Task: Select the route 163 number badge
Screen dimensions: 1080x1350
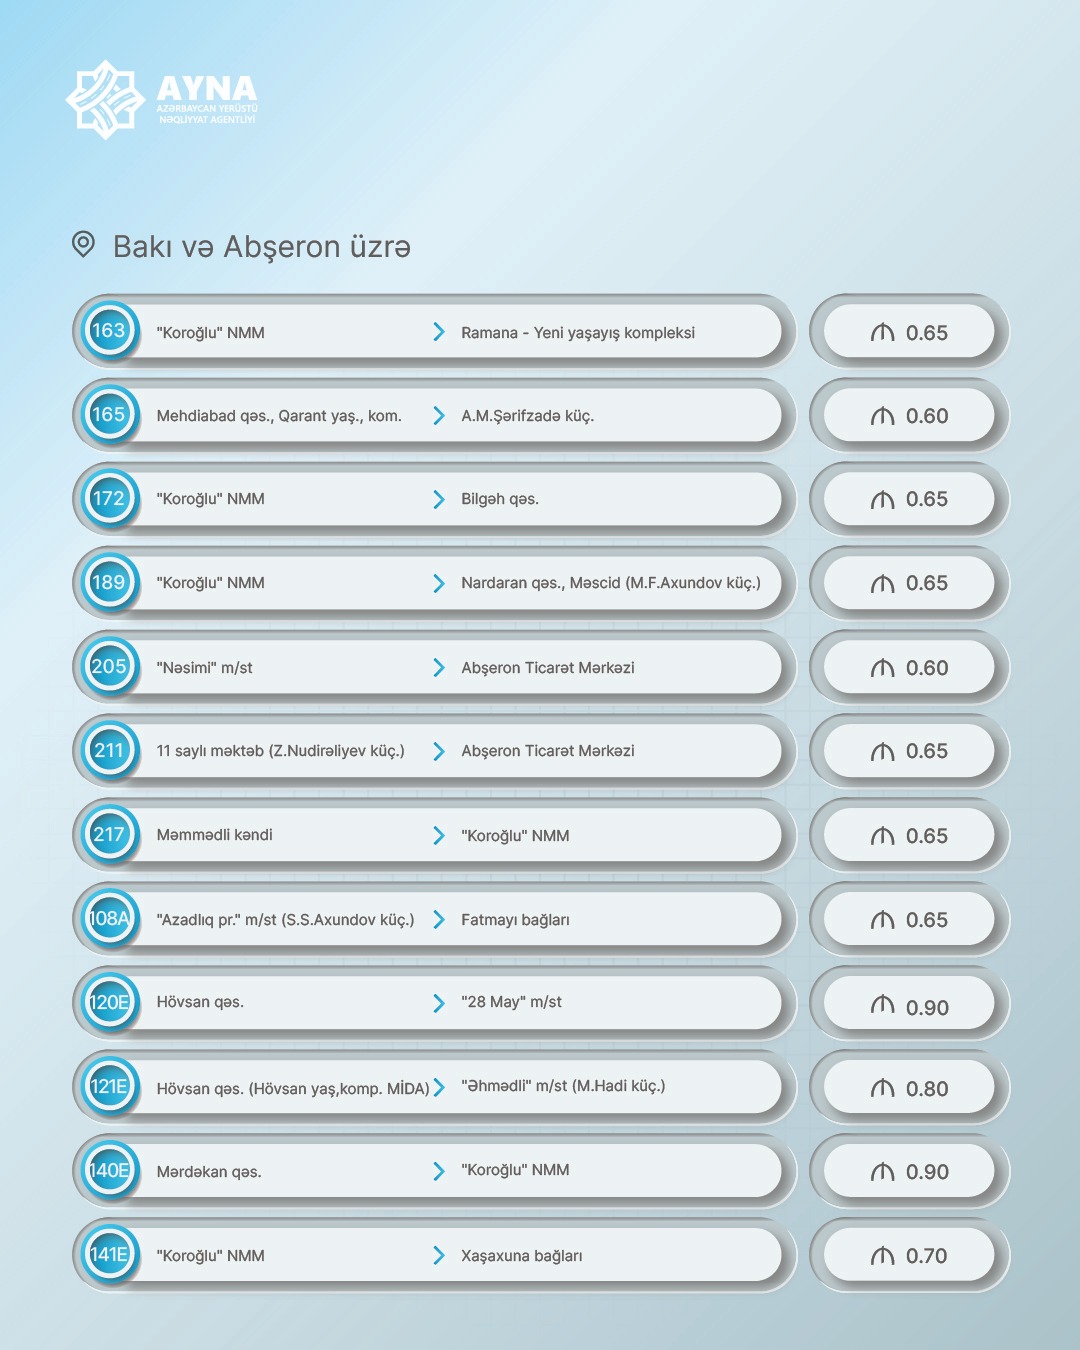Action: [109, 331]
